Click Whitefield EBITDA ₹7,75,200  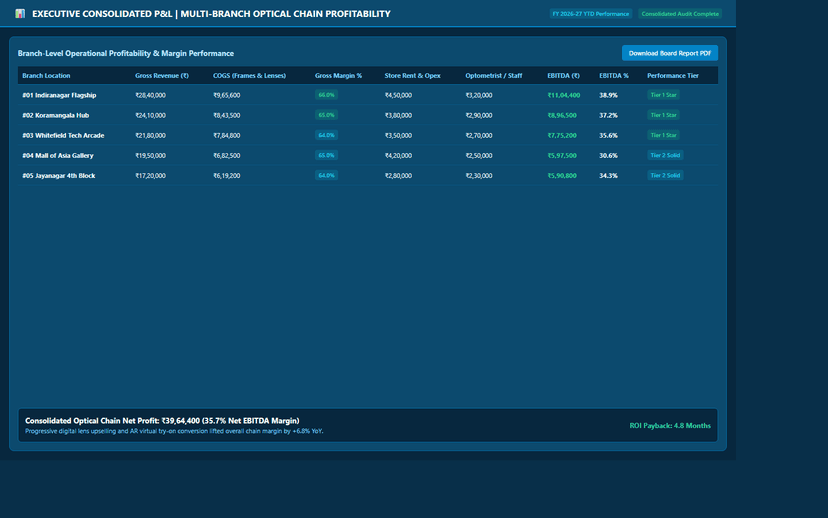click(562, 135)
